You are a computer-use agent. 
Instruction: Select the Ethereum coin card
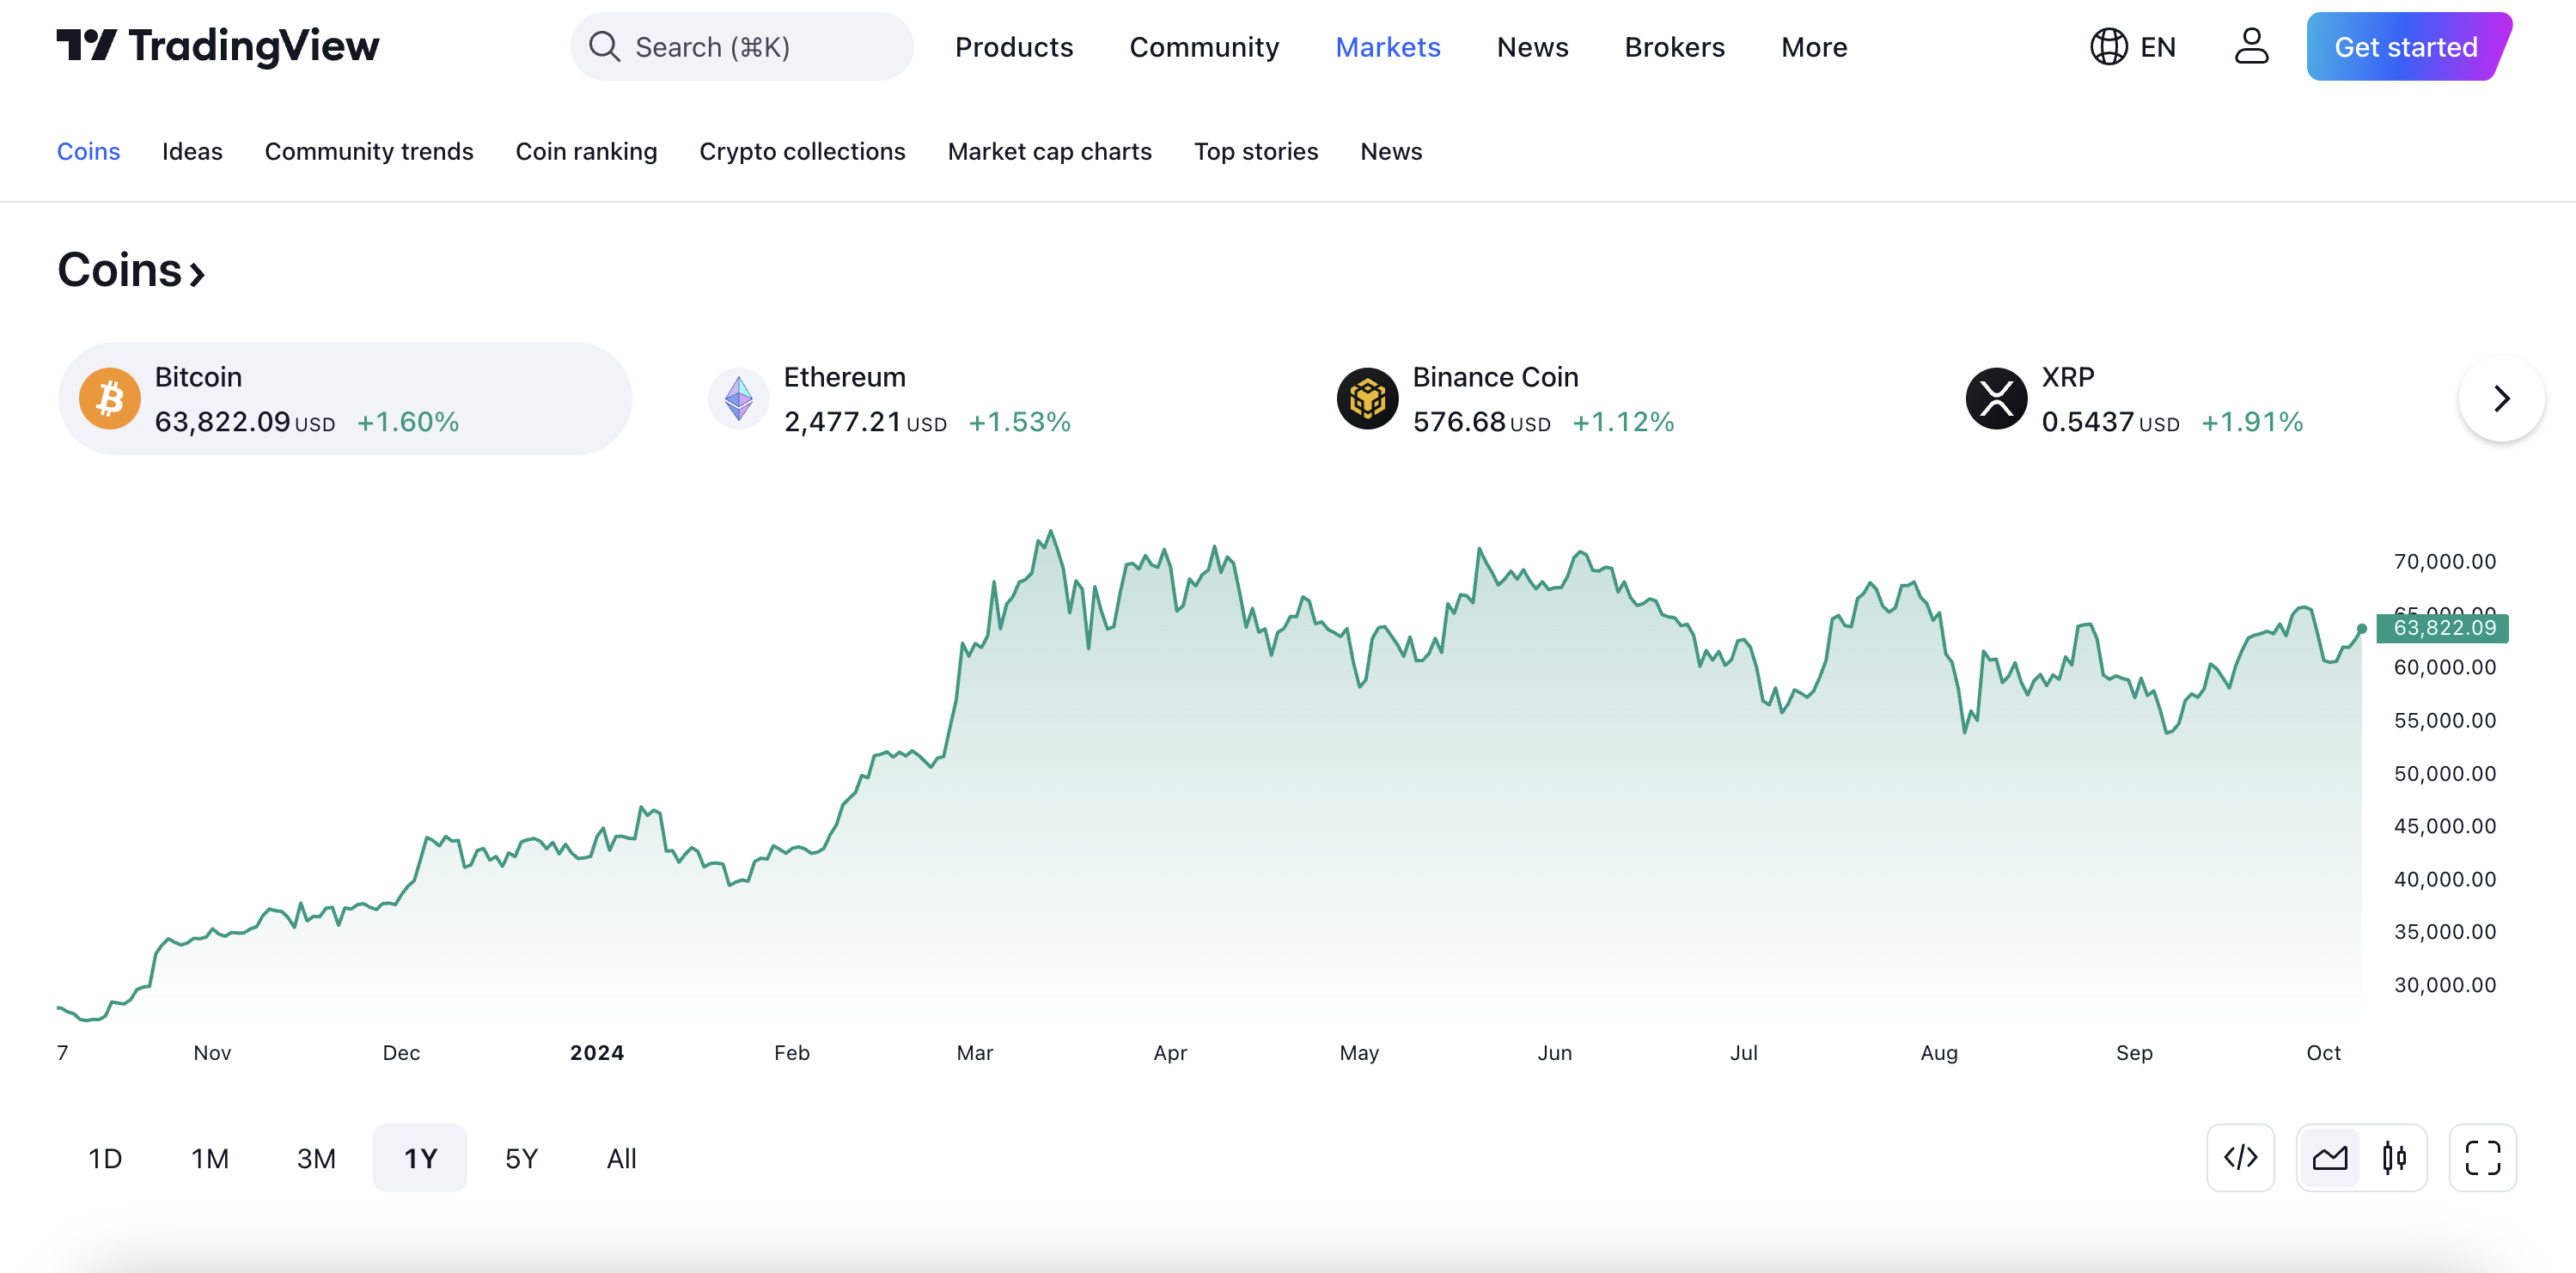(x=974, y=399)
